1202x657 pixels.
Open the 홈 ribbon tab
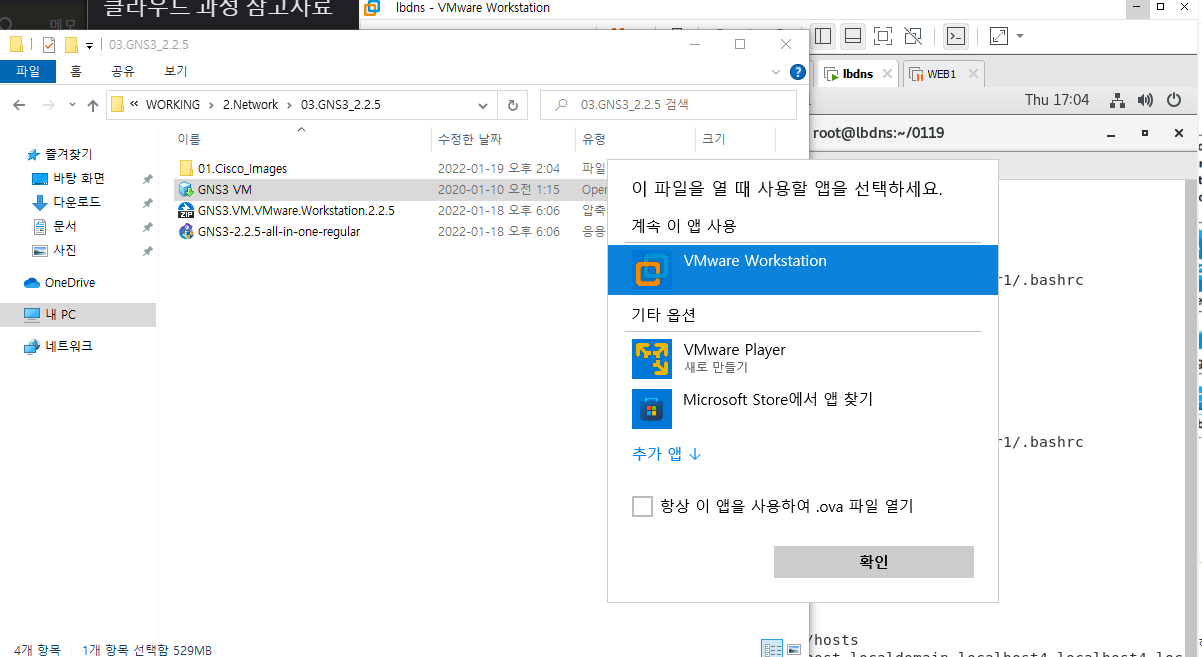(76, 71)
